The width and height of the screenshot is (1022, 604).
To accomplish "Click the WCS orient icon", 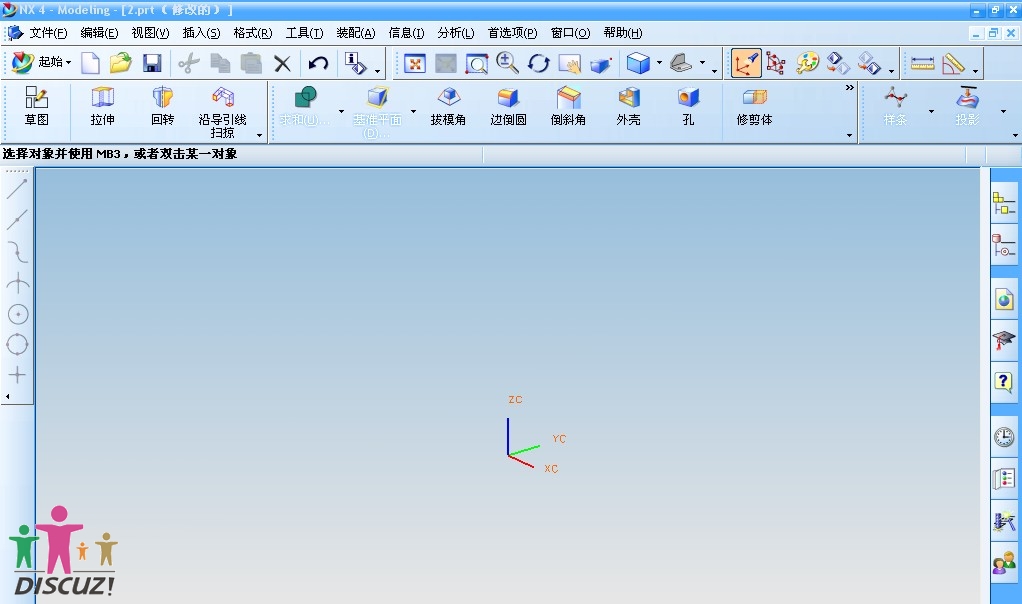I will (x=776, y=63).
